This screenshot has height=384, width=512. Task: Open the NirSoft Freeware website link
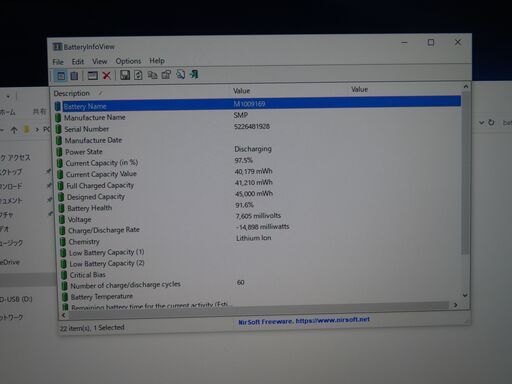tap(304, 321)
